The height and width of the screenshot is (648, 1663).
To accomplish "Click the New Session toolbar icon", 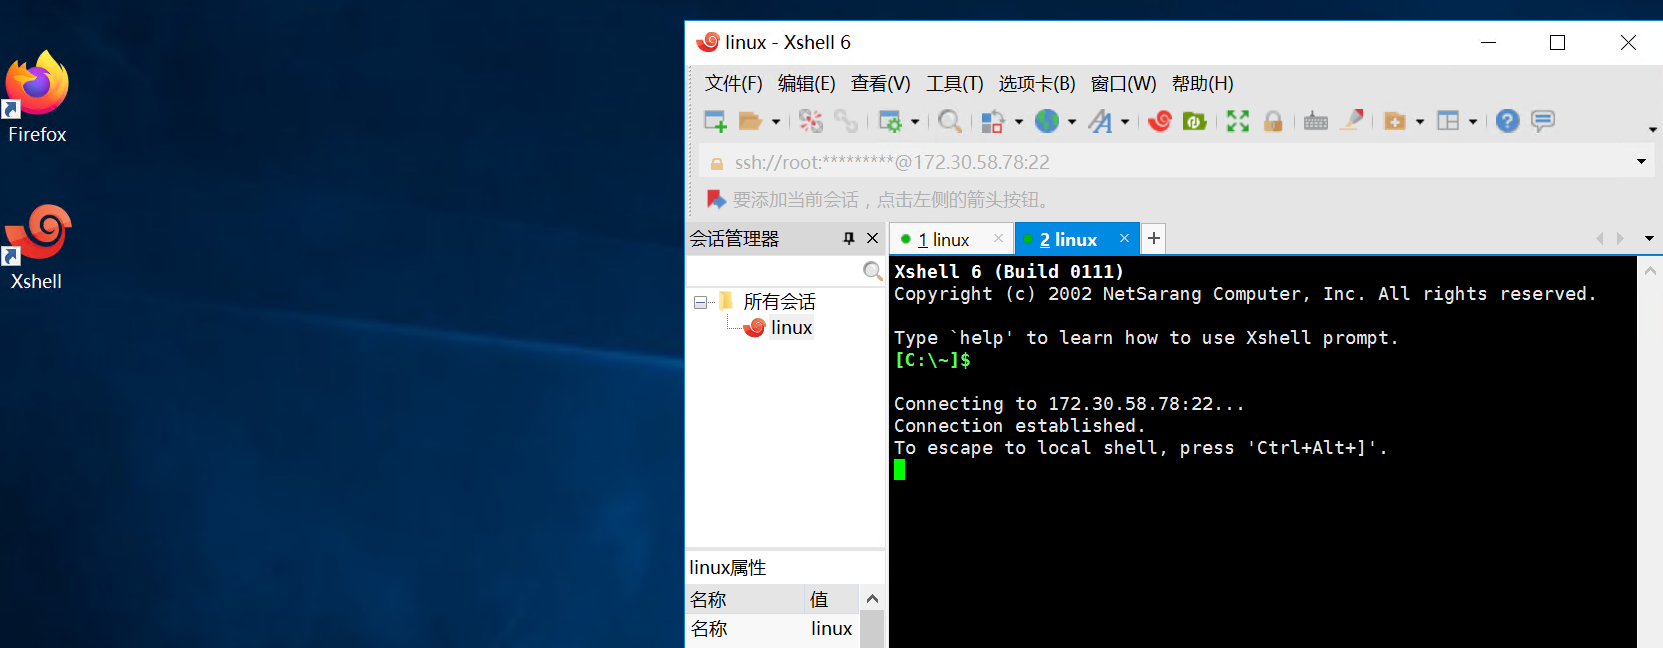I will [x=715, y=121].
